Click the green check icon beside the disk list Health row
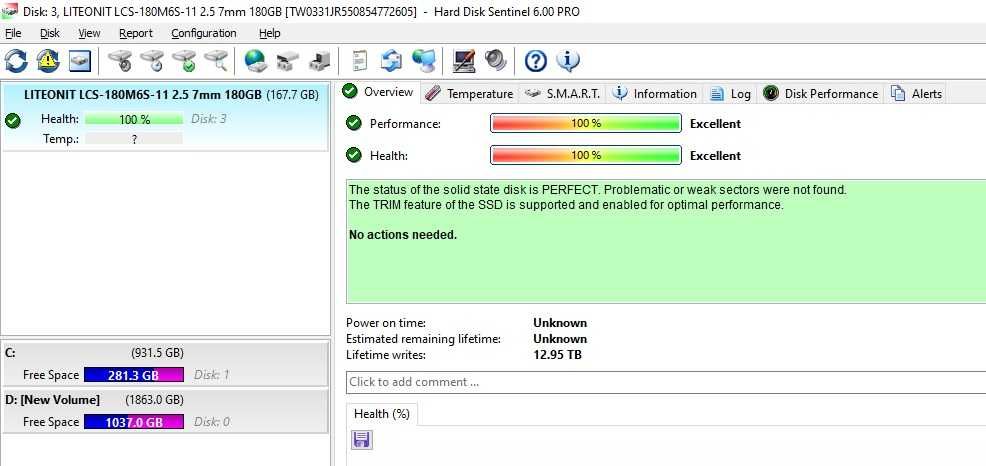986x466 pixels. point(12,119)
